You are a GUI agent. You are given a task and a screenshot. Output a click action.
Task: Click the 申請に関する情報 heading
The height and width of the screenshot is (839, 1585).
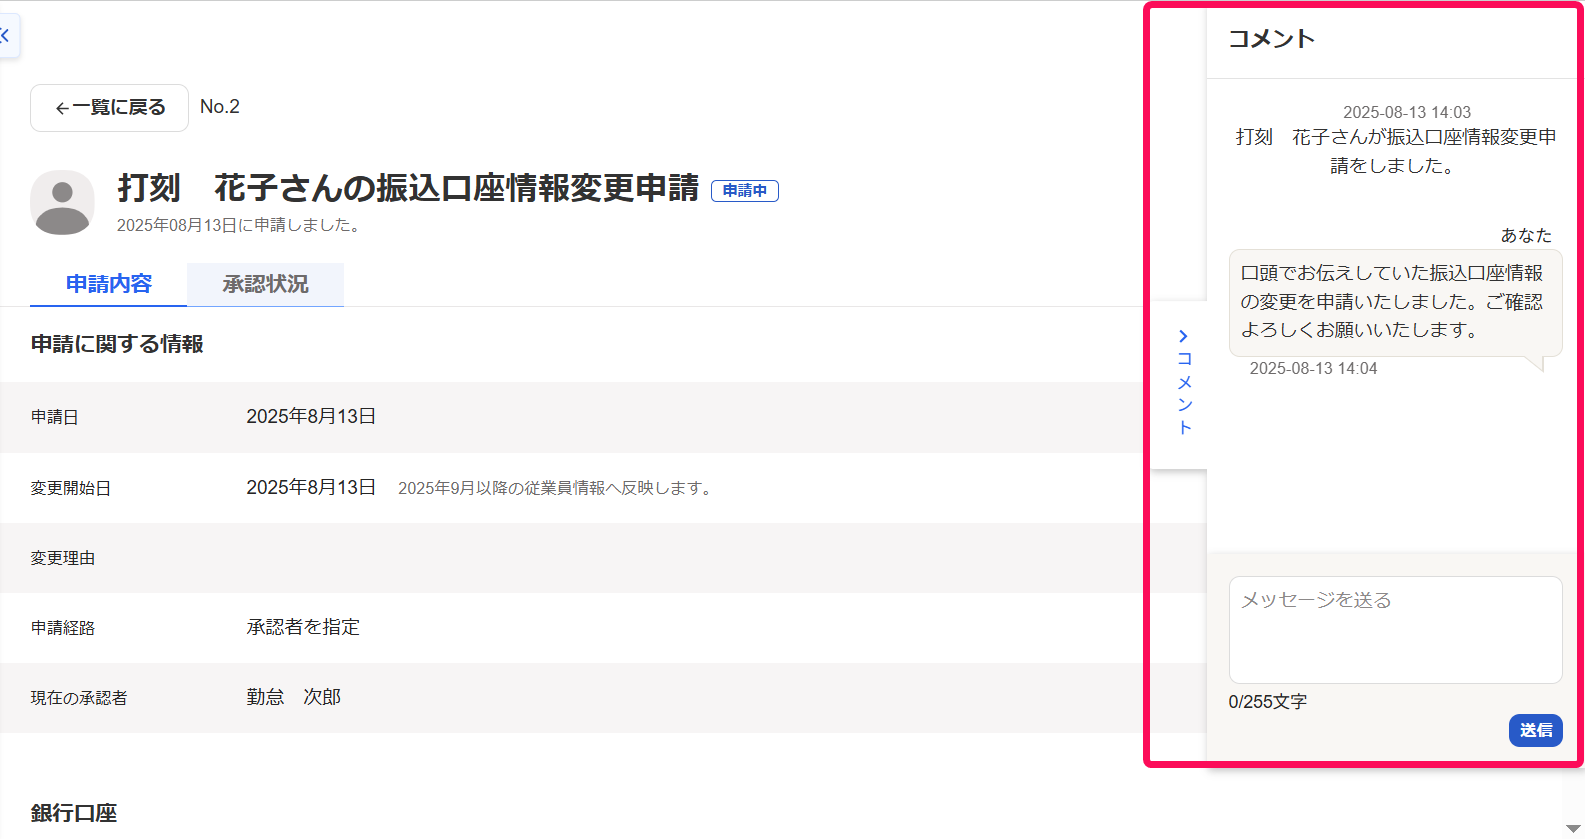coord(117,344)
